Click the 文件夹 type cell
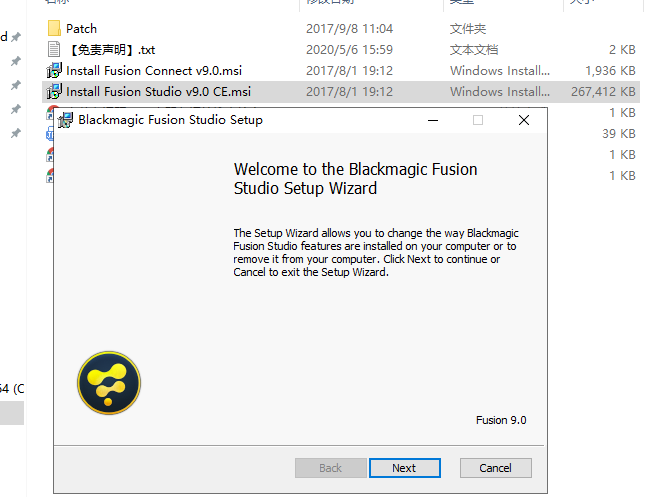This screenshot has width=668, height=497. click(468, 29)
